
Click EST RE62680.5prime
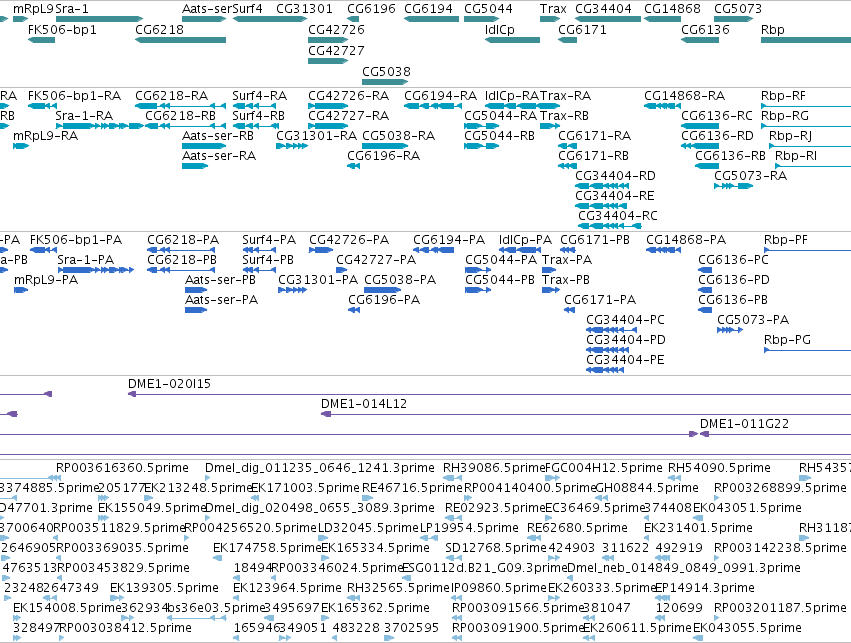point(577,527)
